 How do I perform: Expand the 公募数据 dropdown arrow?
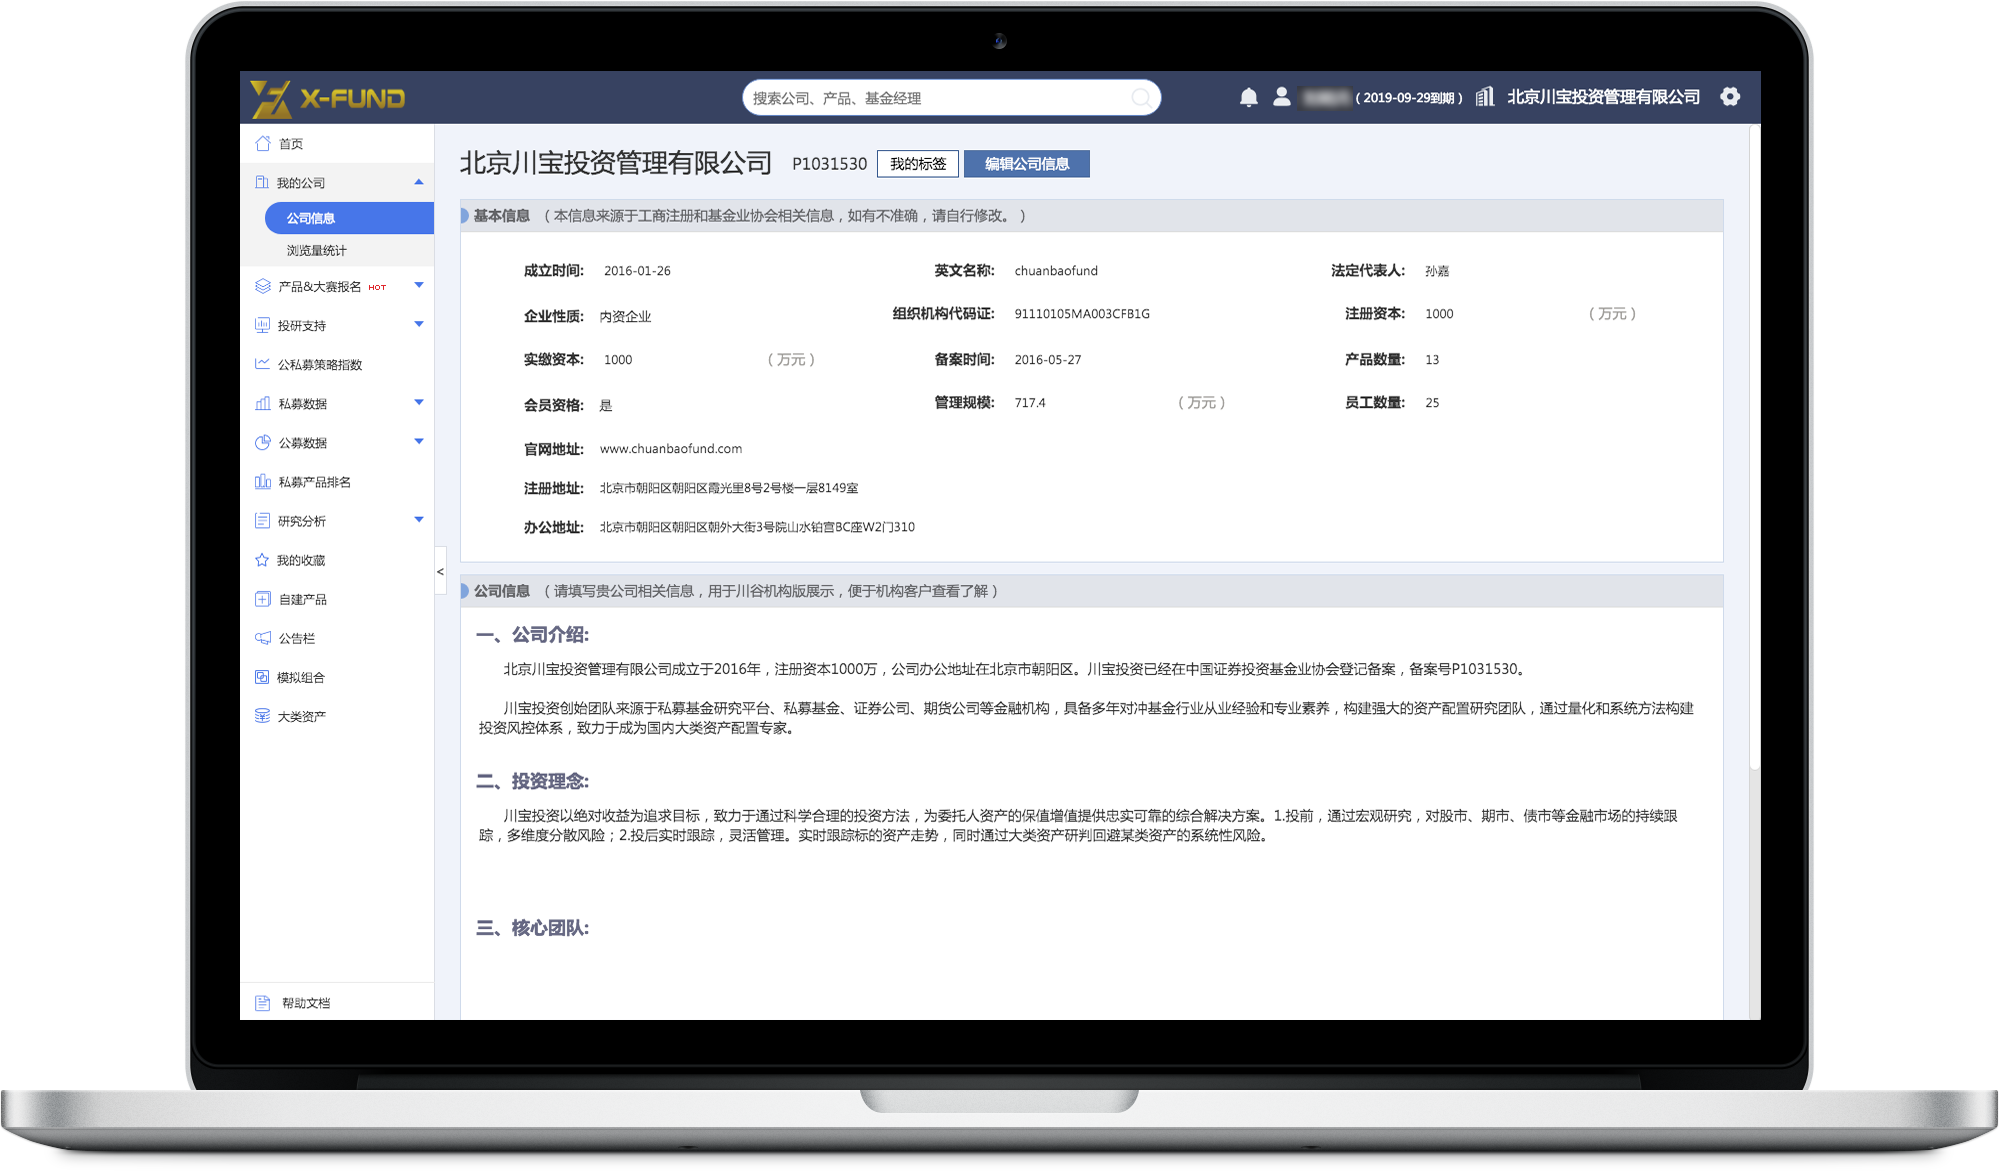point(419,441)
